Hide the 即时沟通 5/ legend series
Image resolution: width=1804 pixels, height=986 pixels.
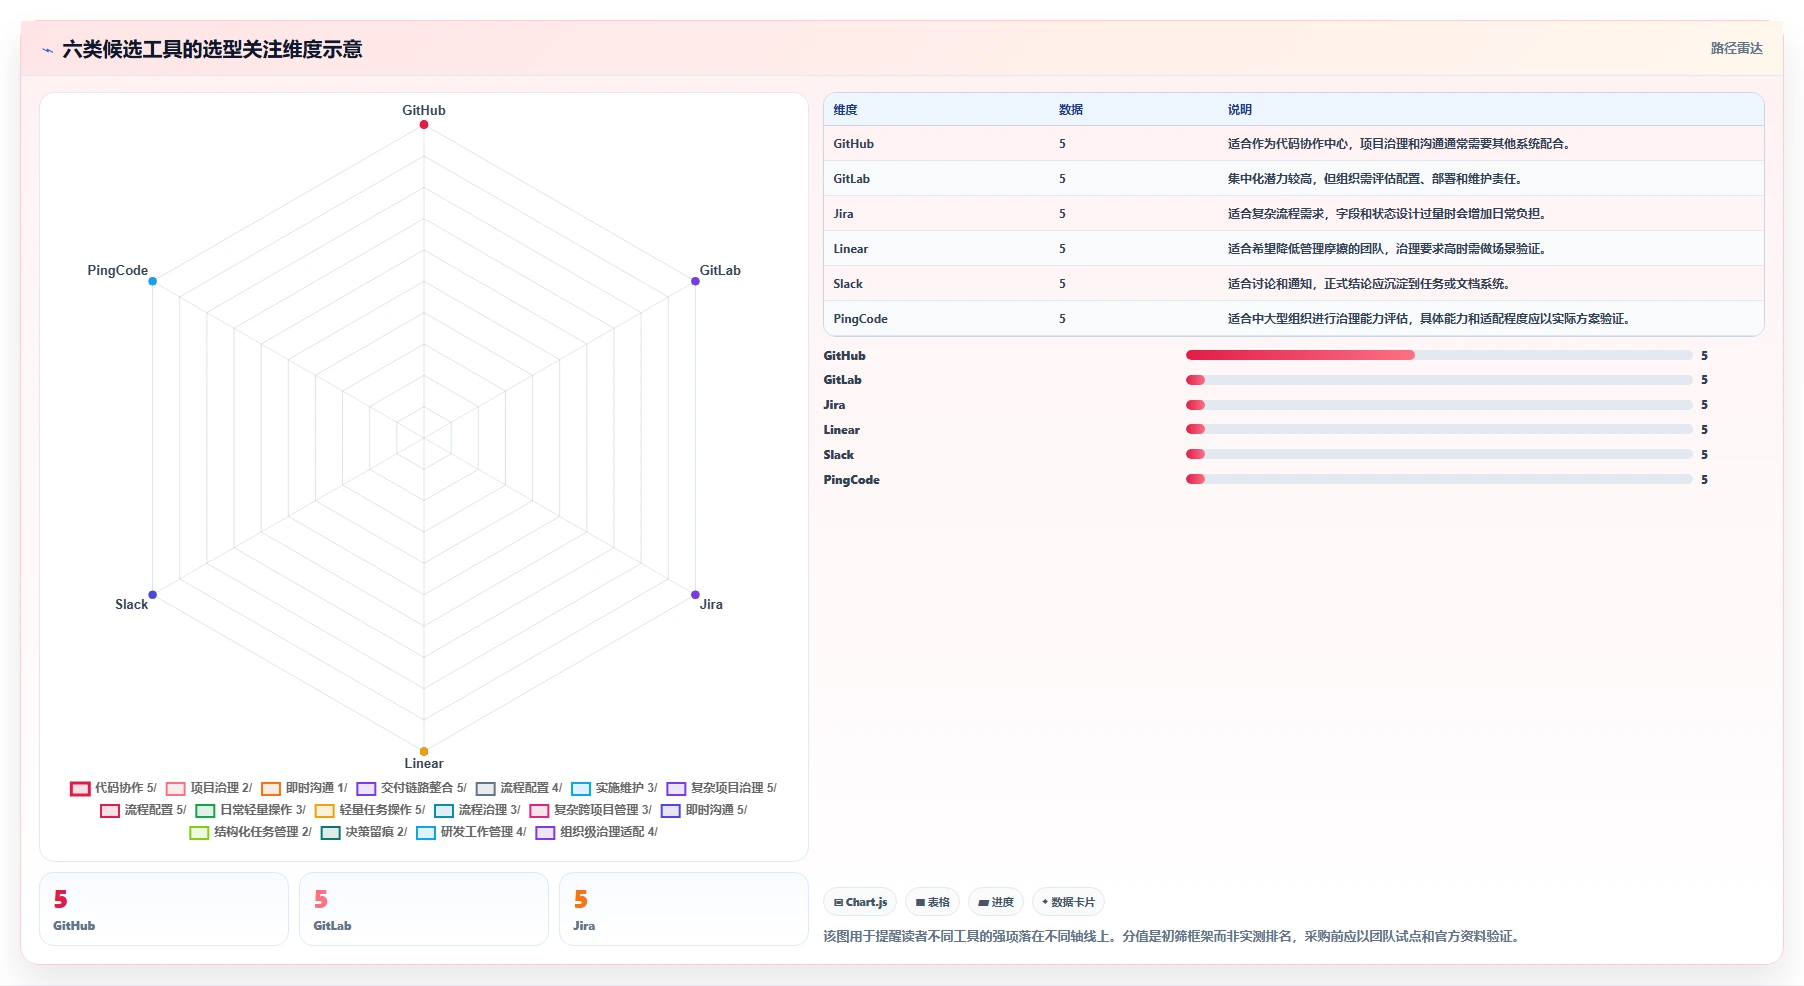click(x=704, y=810)
